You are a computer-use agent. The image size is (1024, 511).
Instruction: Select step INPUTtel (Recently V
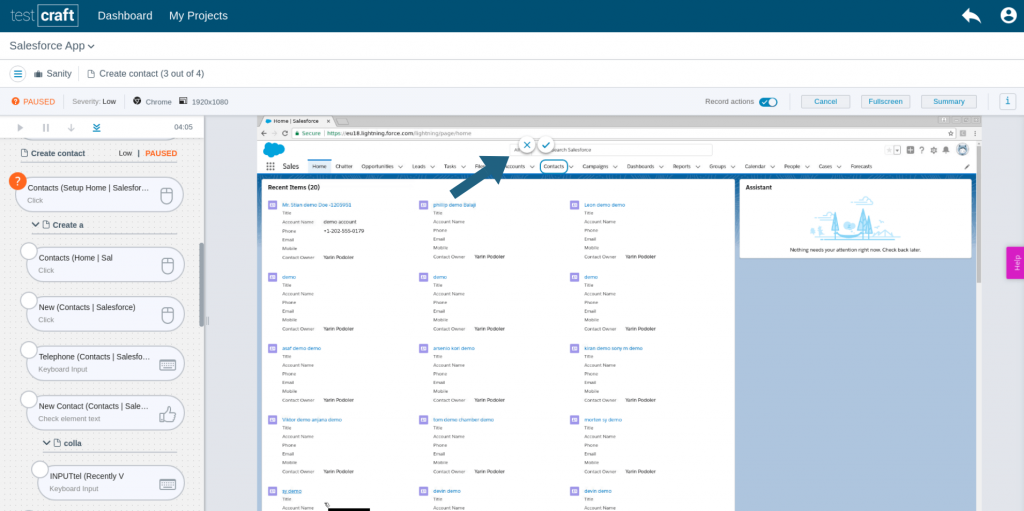coord(110,482)
